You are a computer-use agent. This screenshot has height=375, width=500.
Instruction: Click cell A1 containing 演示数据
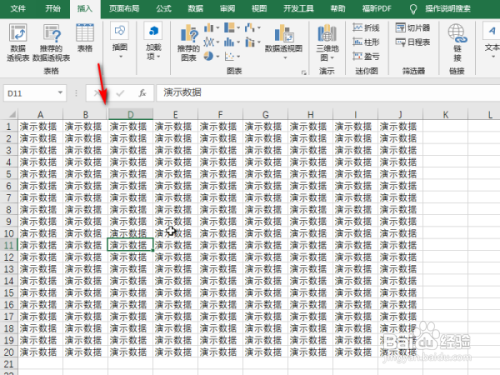pyautogui.click(x=40, y=126)
